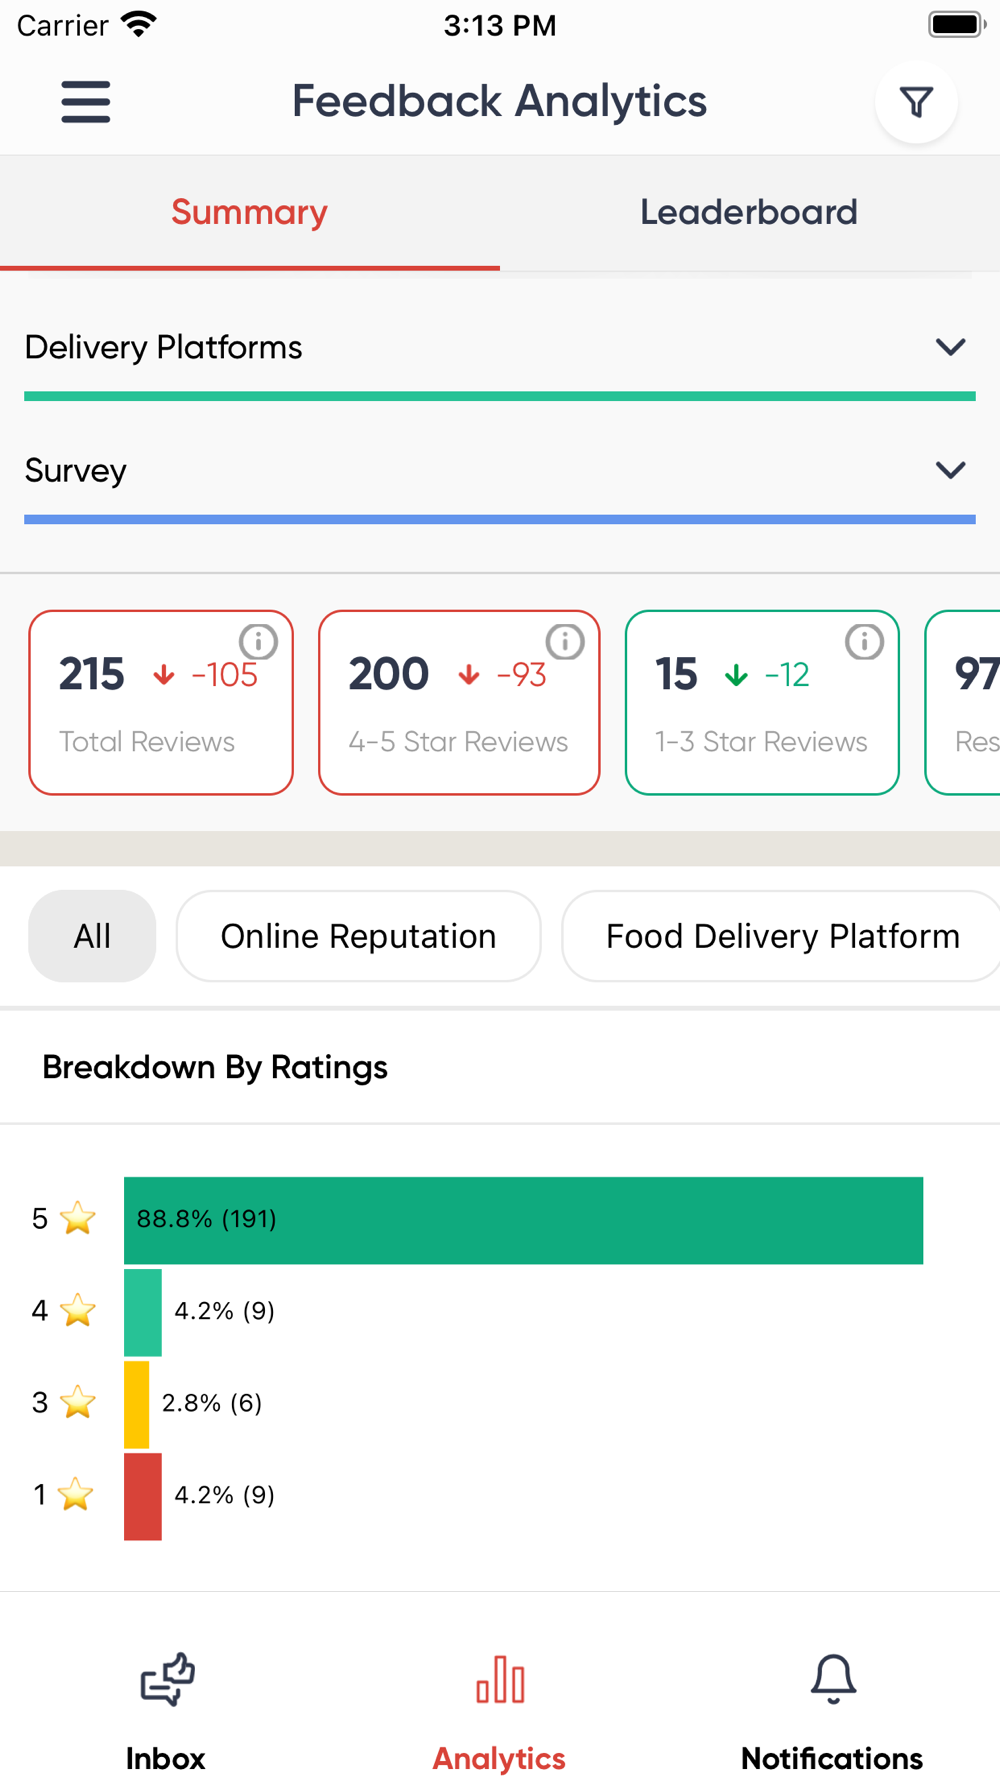Expand the Survey section
This screenshot has height=1778, width=1000.
[x=950, y=470]
